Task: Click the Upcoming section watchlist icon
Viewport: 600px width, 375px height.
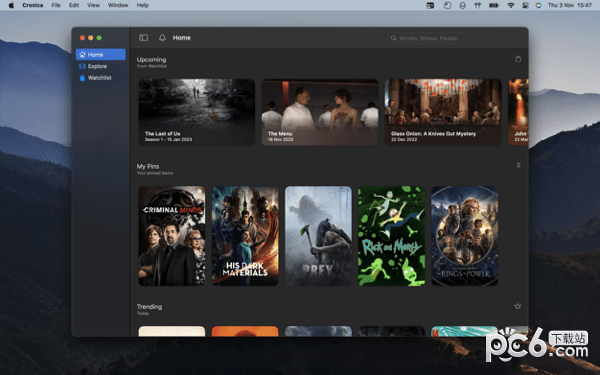Action: point(518,59)
